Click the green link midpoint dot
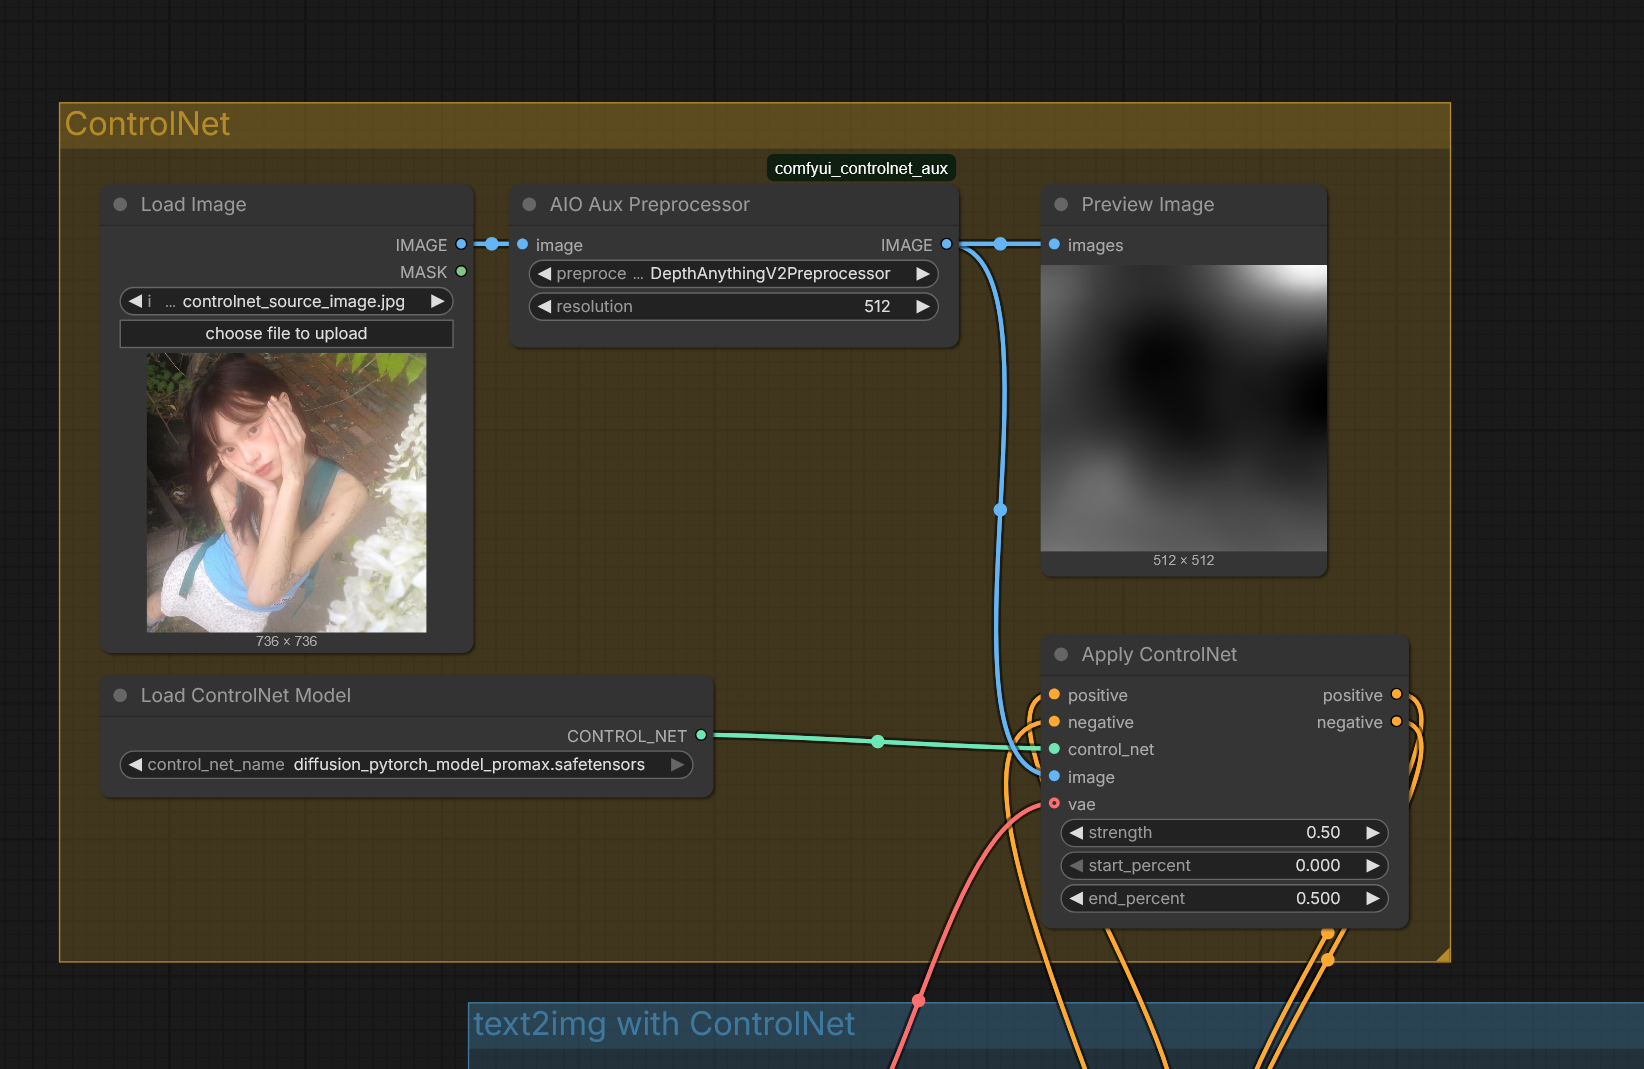1644x1069 pixels. [878, 741]
